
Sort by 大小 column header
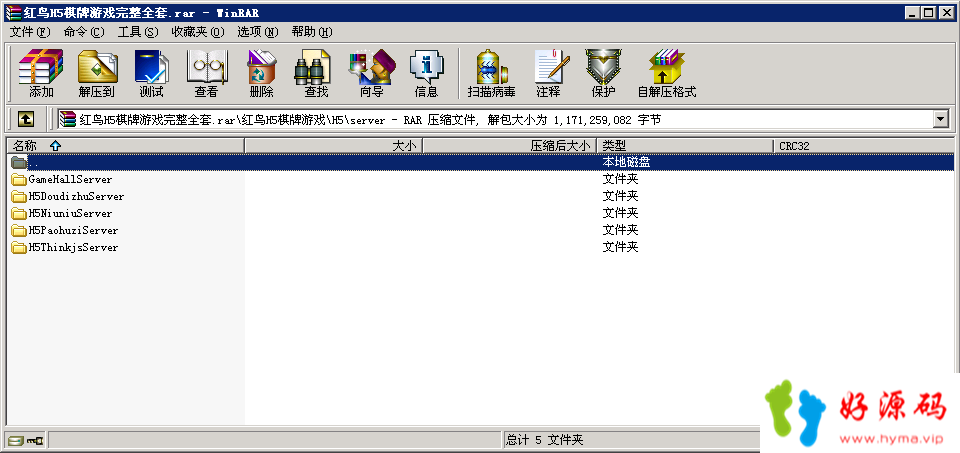click(334, 146)
